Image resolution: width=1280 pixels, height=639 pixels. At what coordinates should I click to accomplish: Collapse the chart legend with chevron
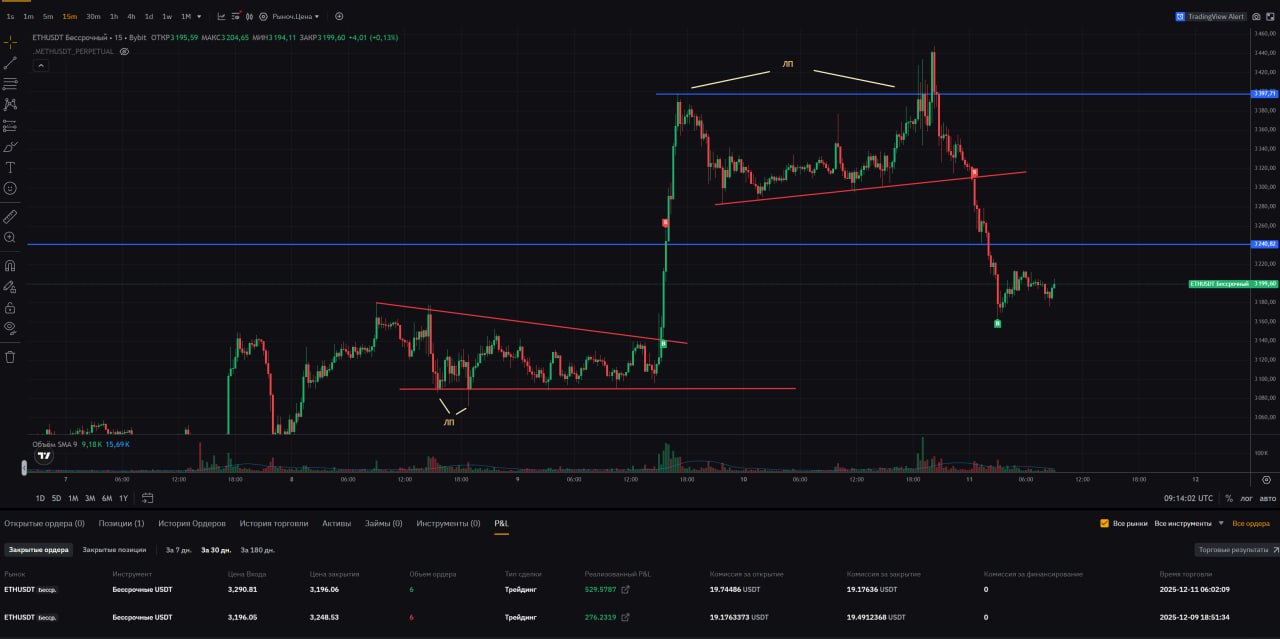tap(41, 65)
